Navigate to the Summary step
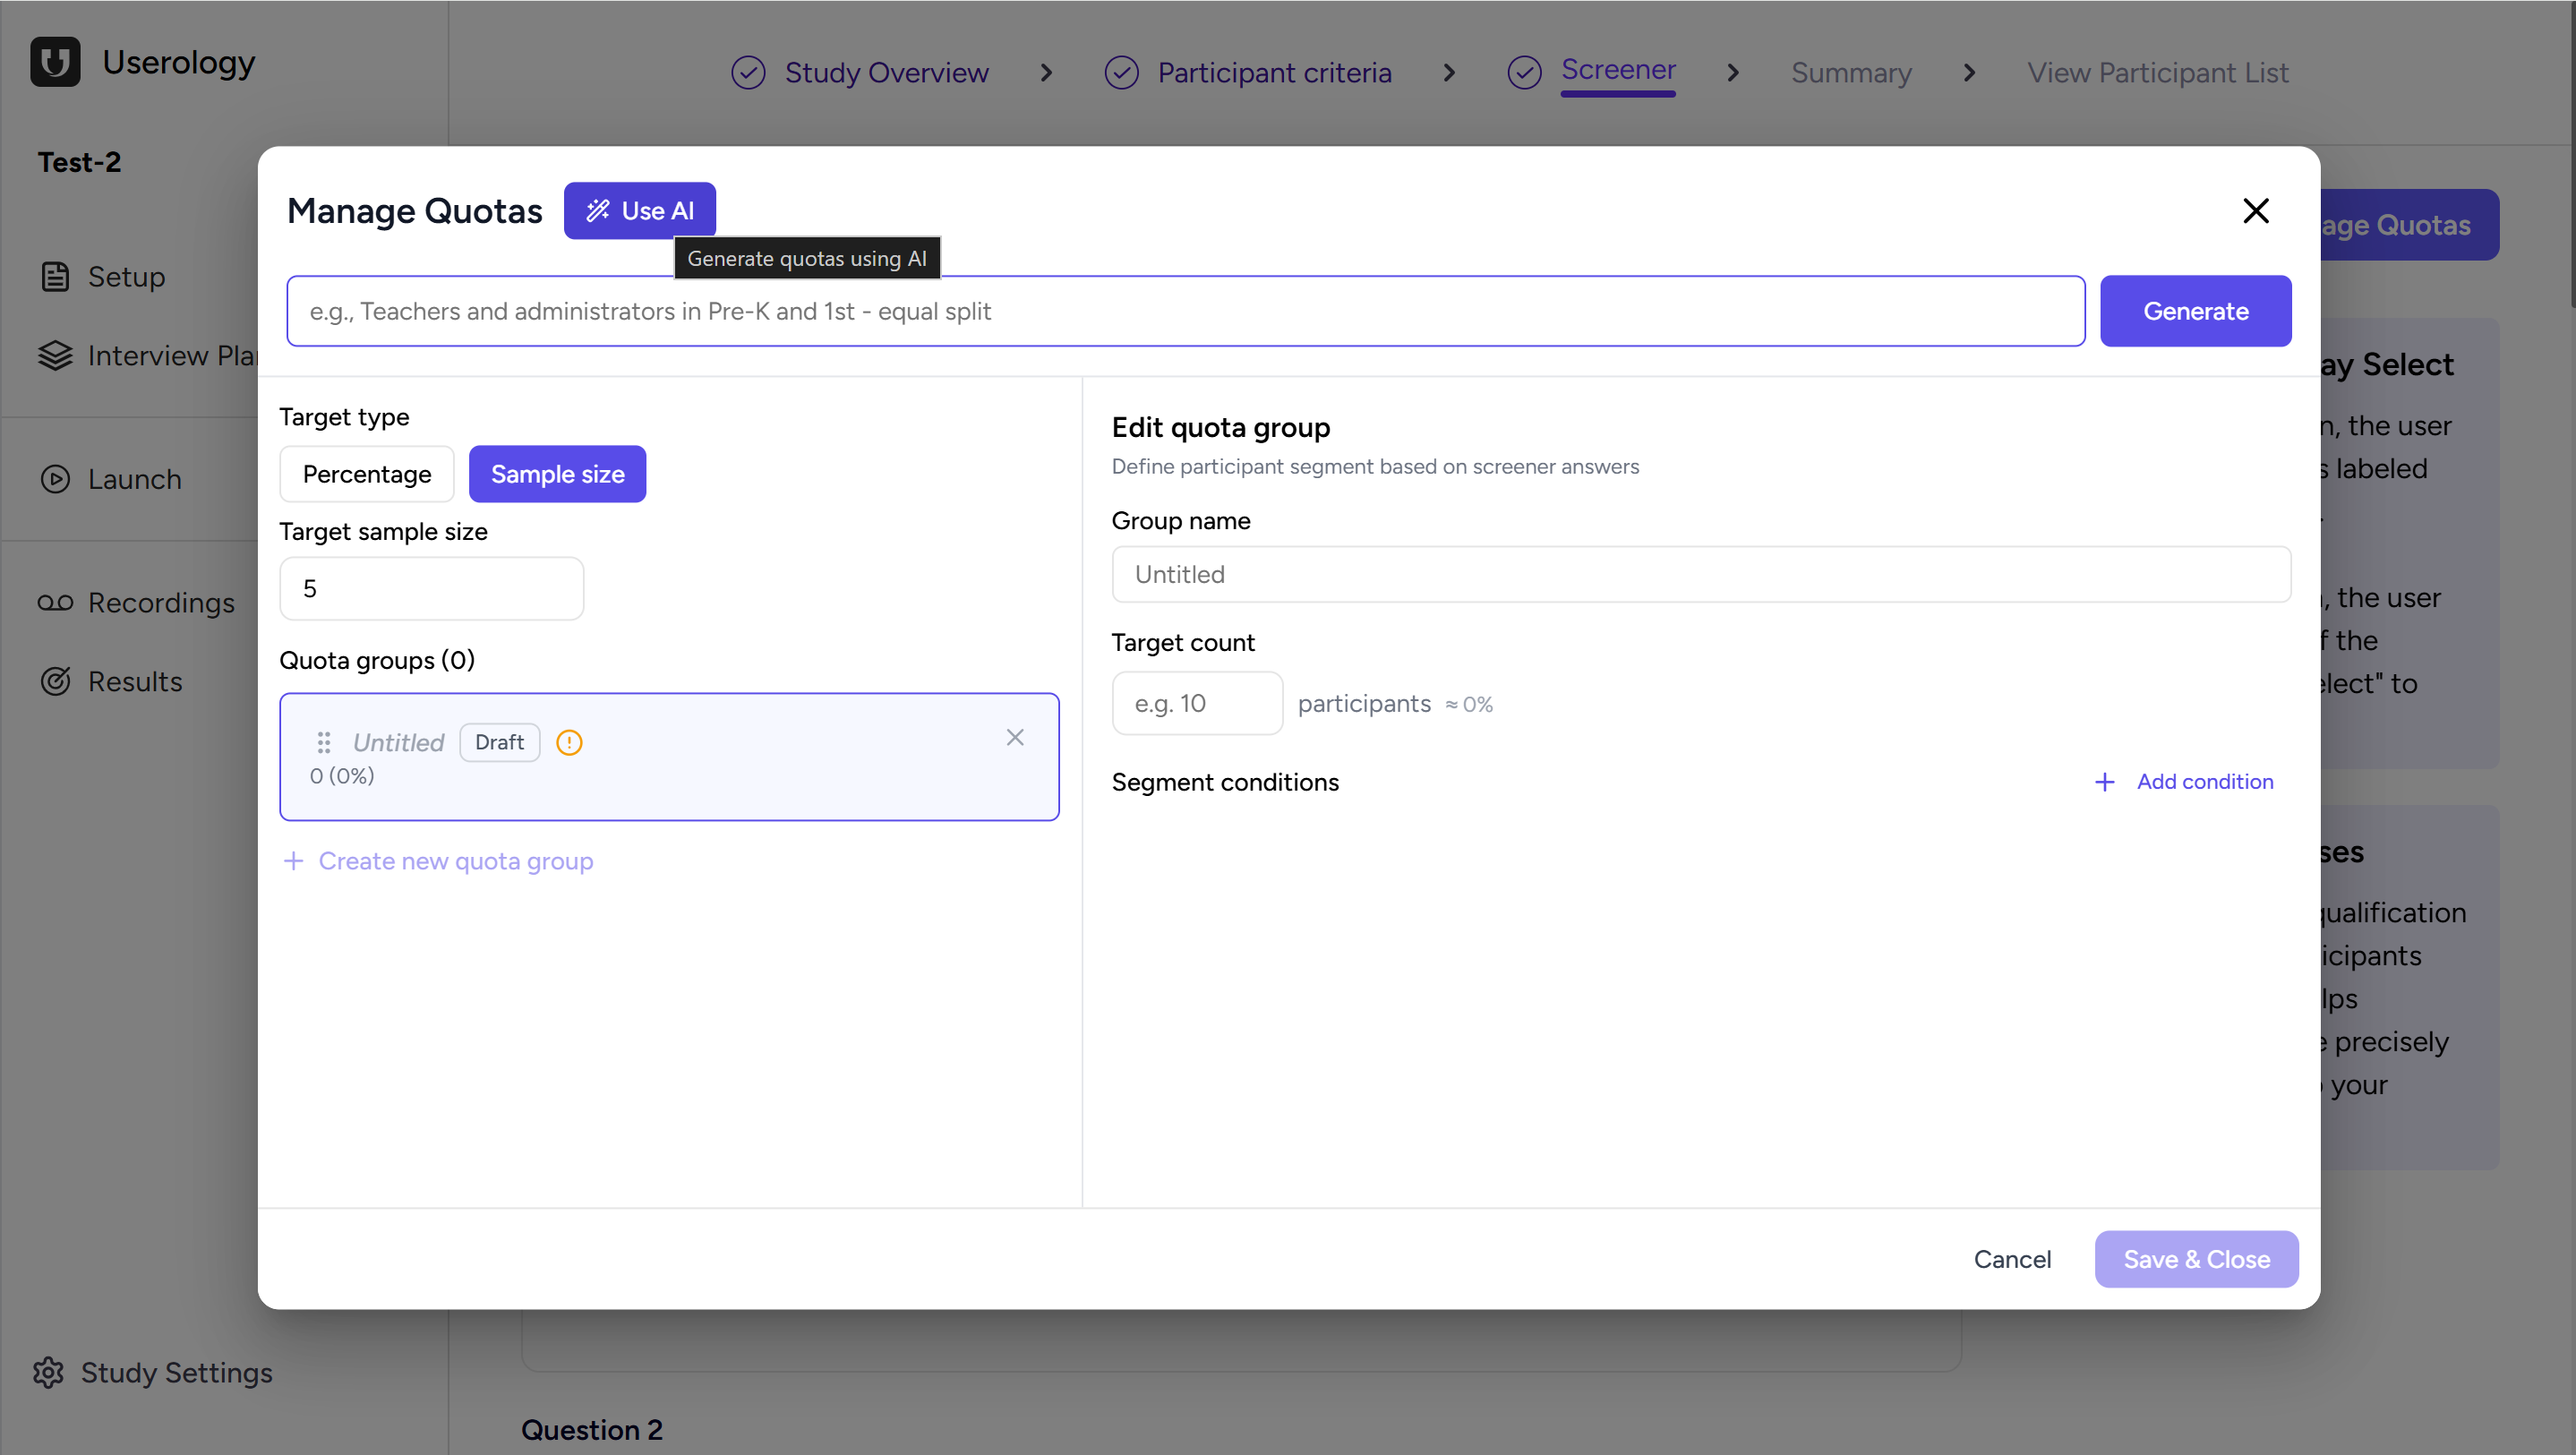Viewport: 2576px width, 1455px height. (x=1850, y=71)
